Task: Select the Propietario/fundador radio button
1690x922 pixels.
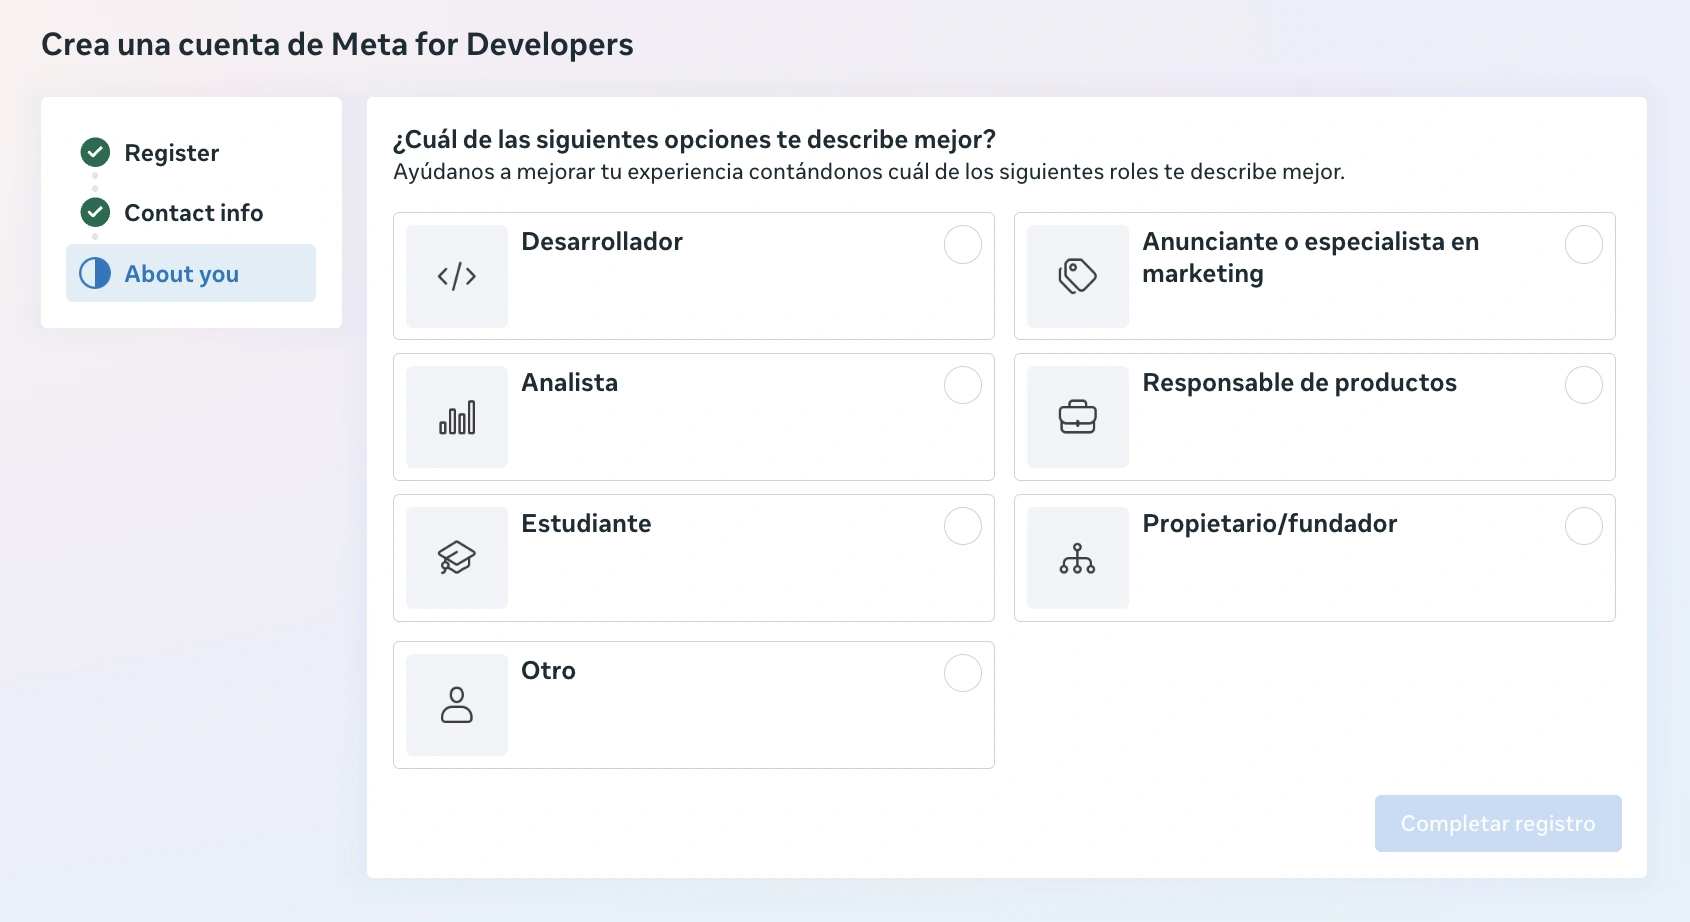Action: pyautogui.click(x=1584, y=526)
